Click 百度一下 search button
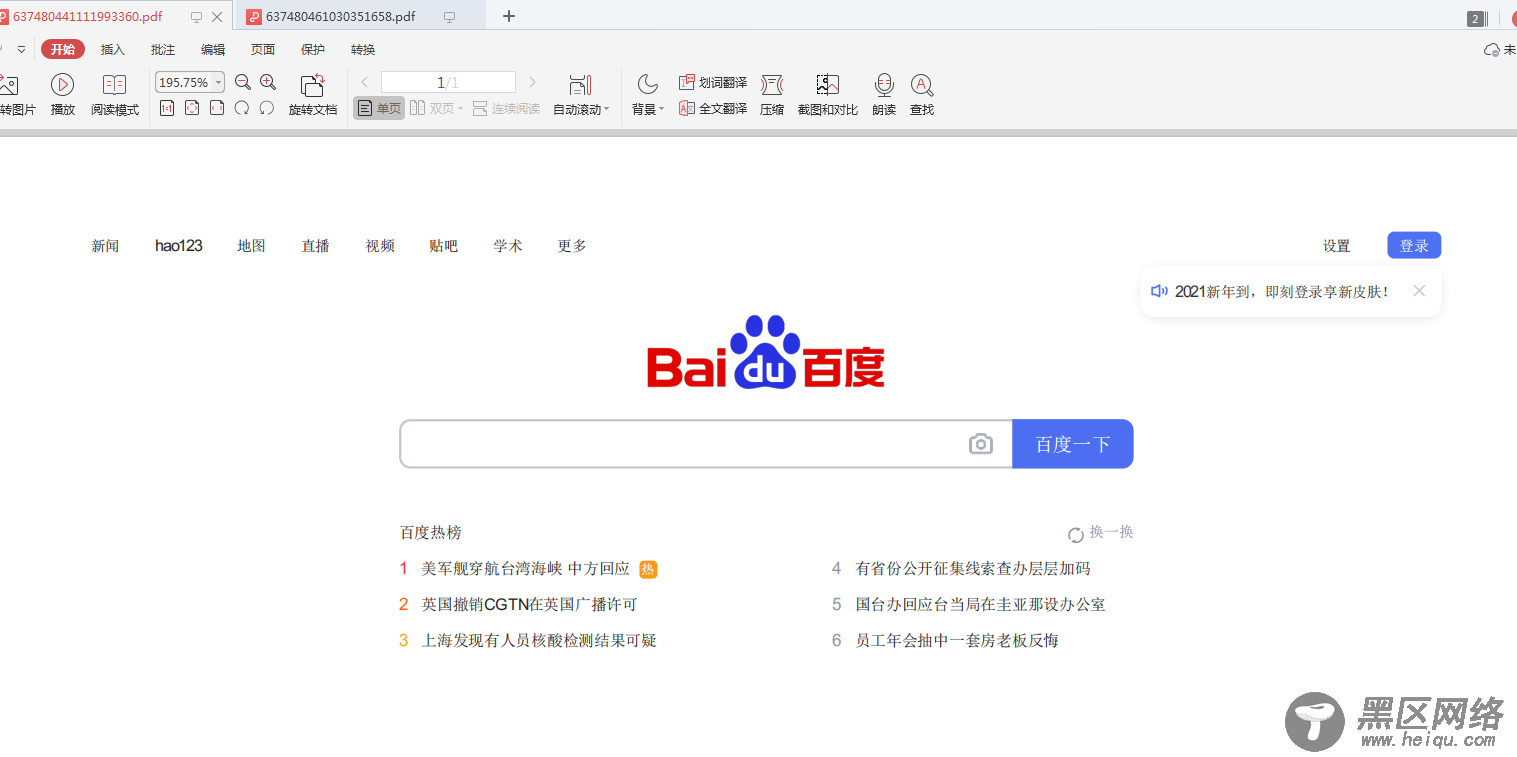1517x757 pixels. click(x=1073, y=444)
